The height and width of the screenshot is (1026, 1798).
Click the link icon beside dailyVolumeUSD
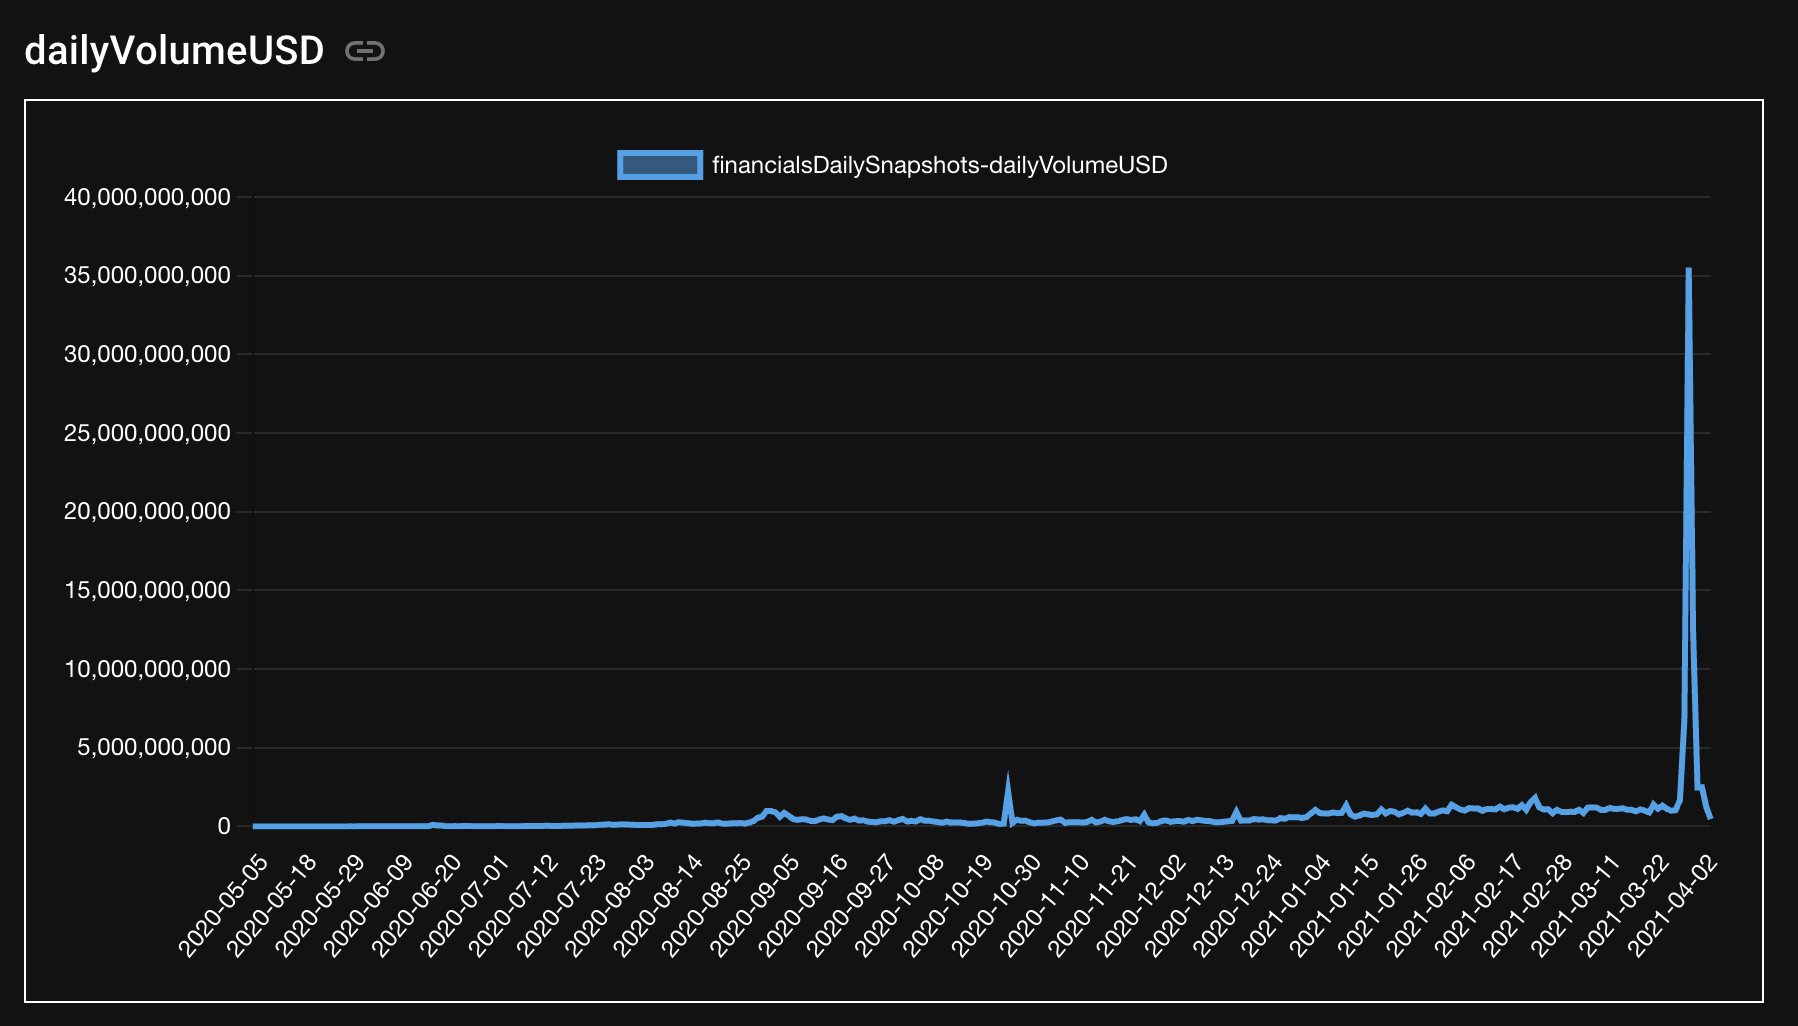click(365, 51)
